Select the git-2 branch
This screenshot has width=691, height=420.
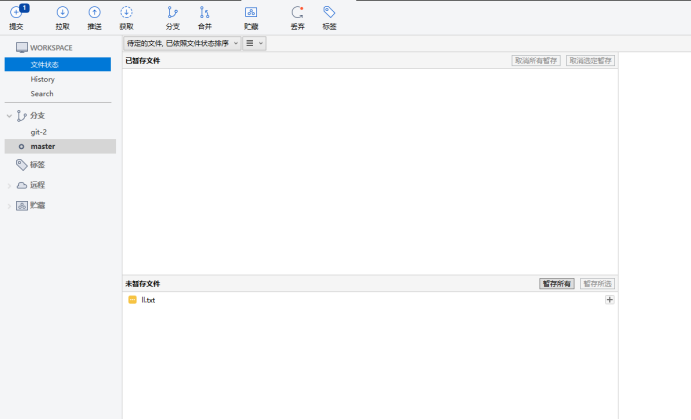[x=39, y=132]
